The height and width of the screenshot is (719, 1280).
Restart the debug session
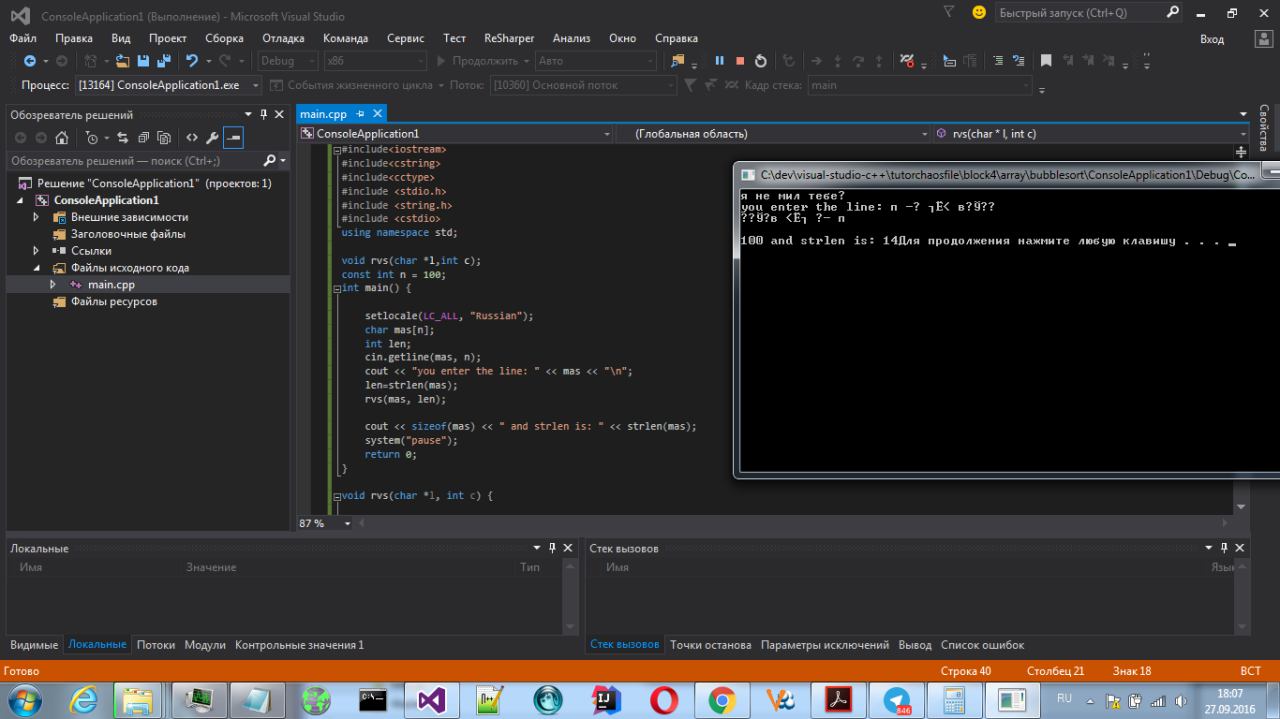761,61
